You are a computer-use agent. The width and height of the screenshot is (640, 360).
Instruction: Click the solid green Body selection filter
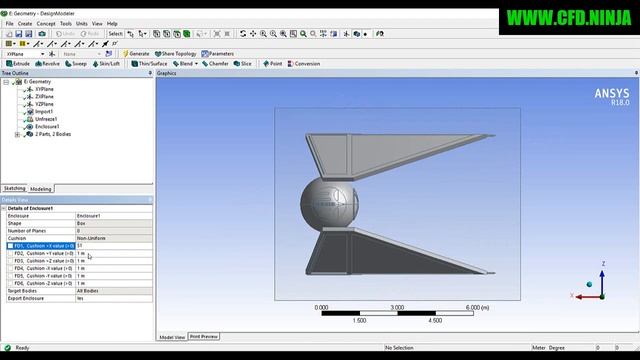point(187,34)
